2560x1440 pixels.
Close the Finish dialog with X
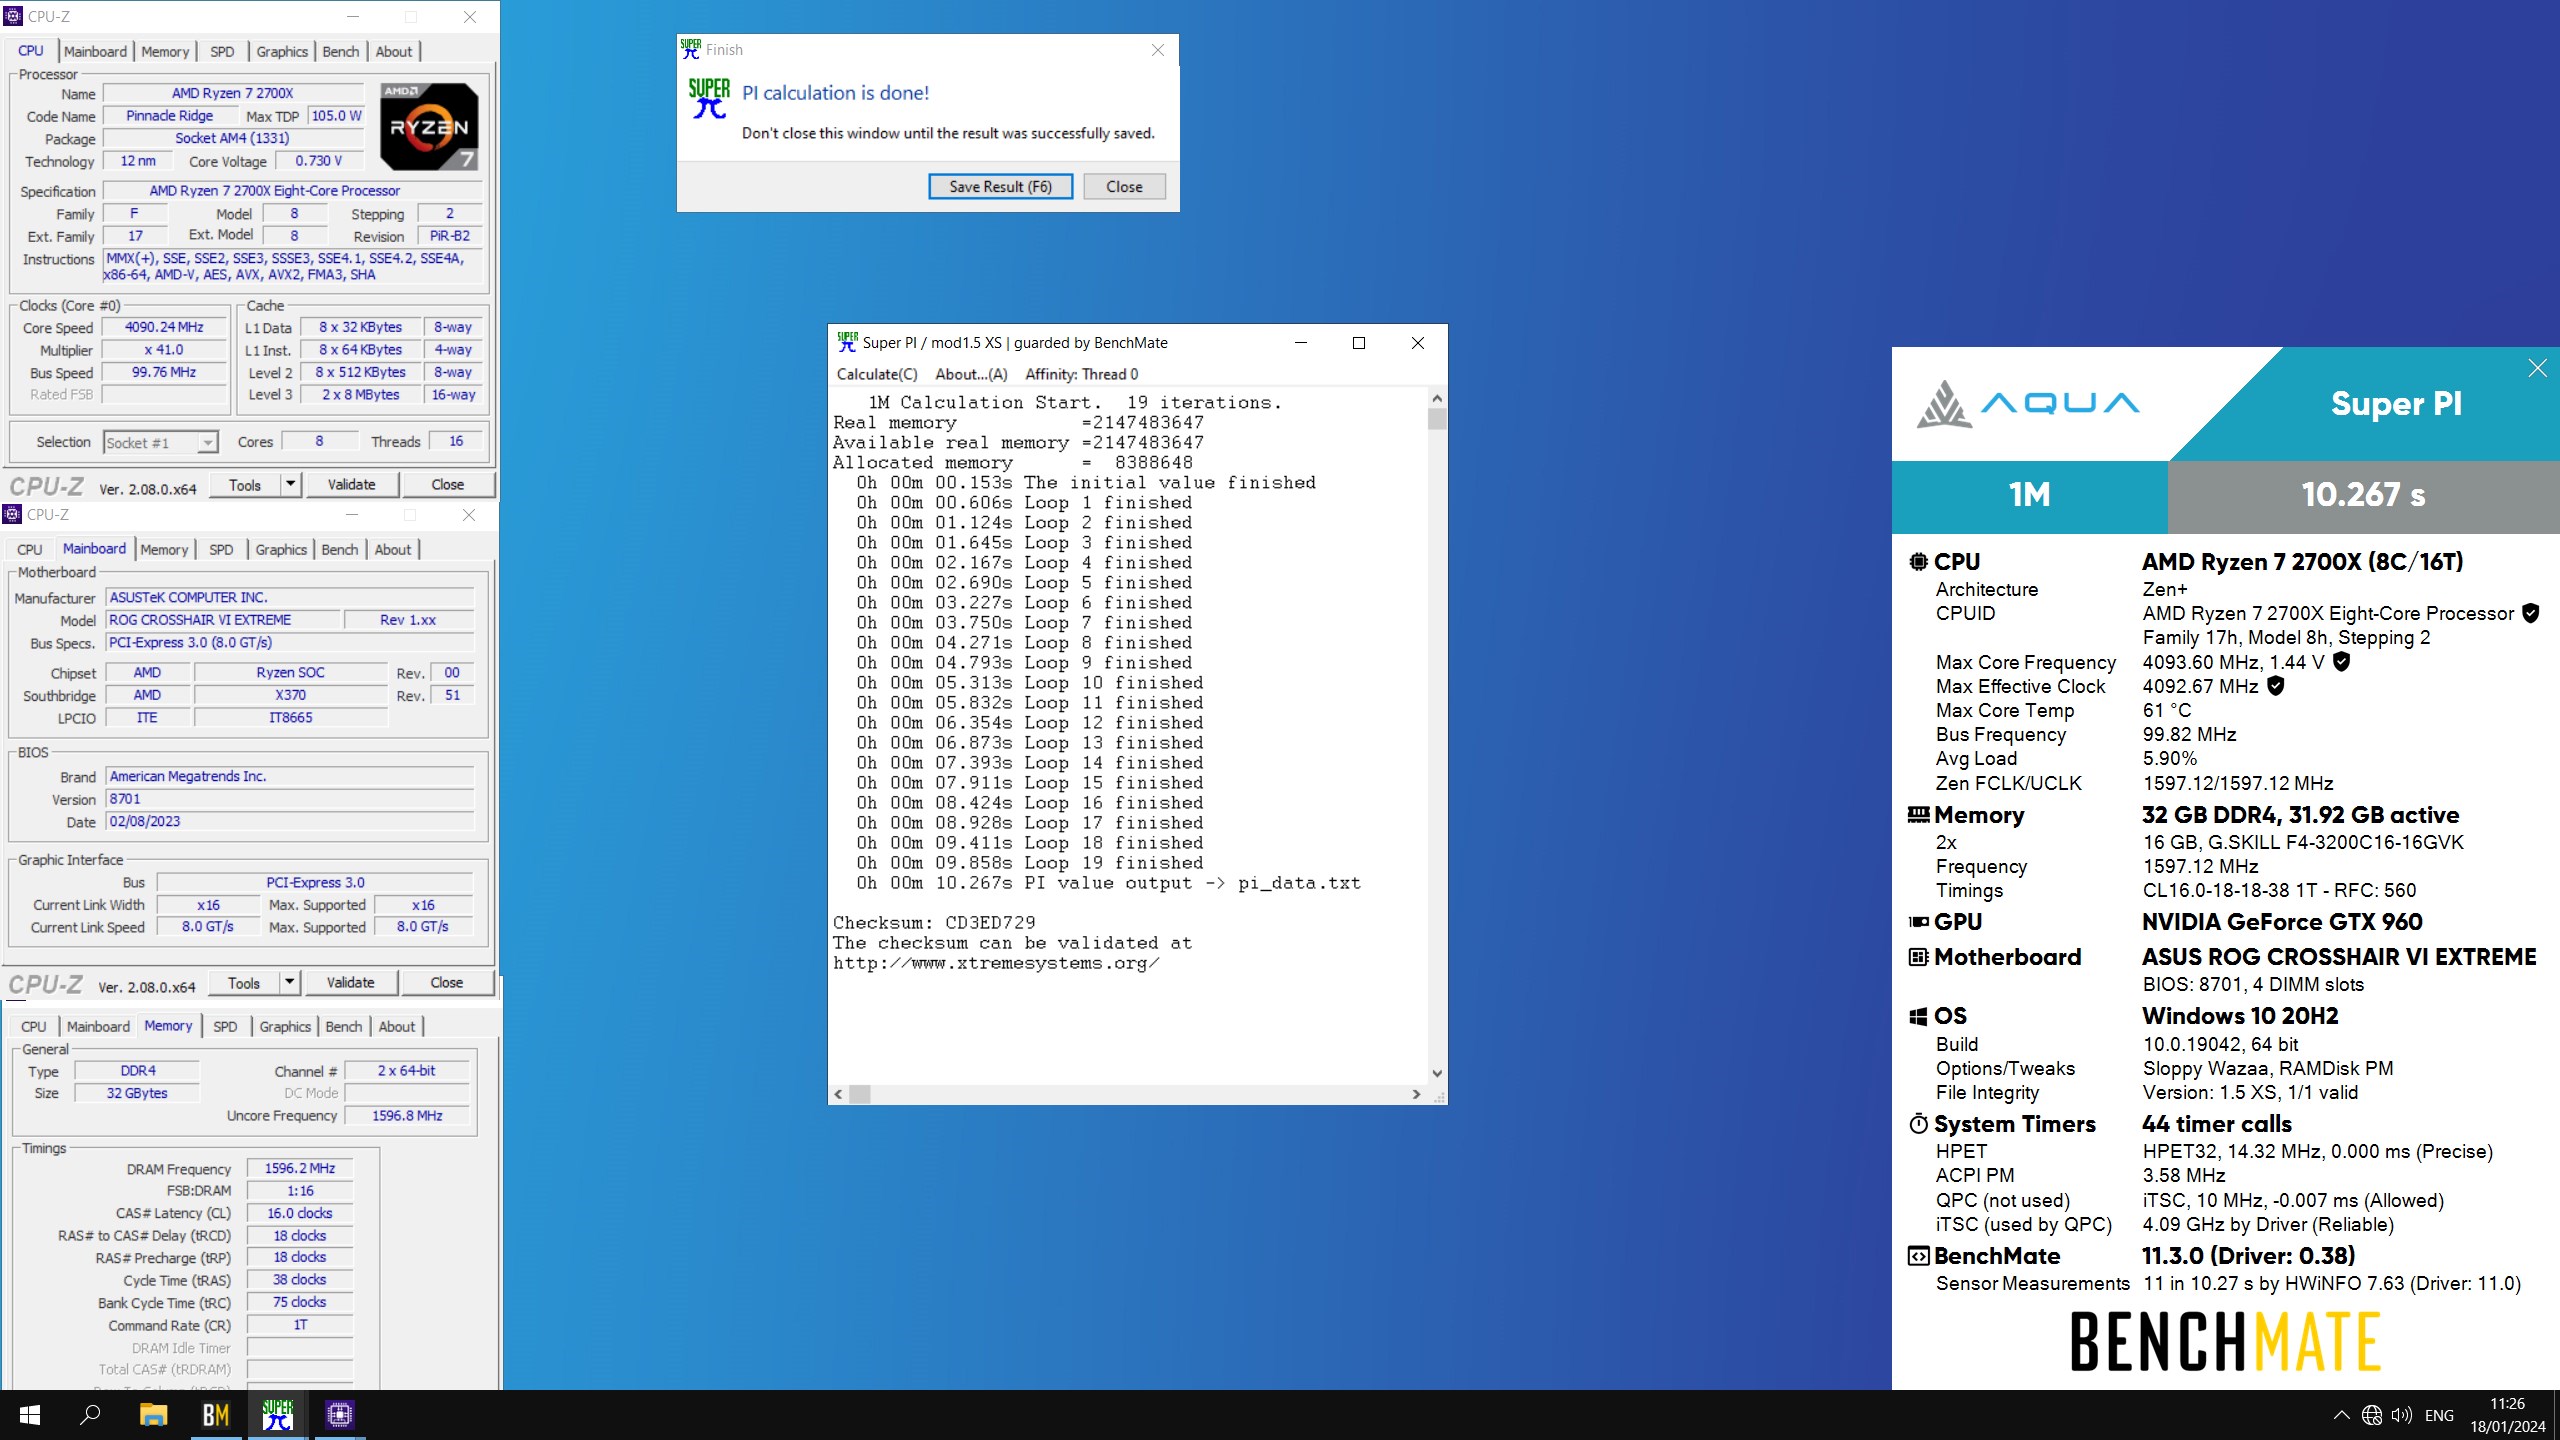pos(1158,50)
